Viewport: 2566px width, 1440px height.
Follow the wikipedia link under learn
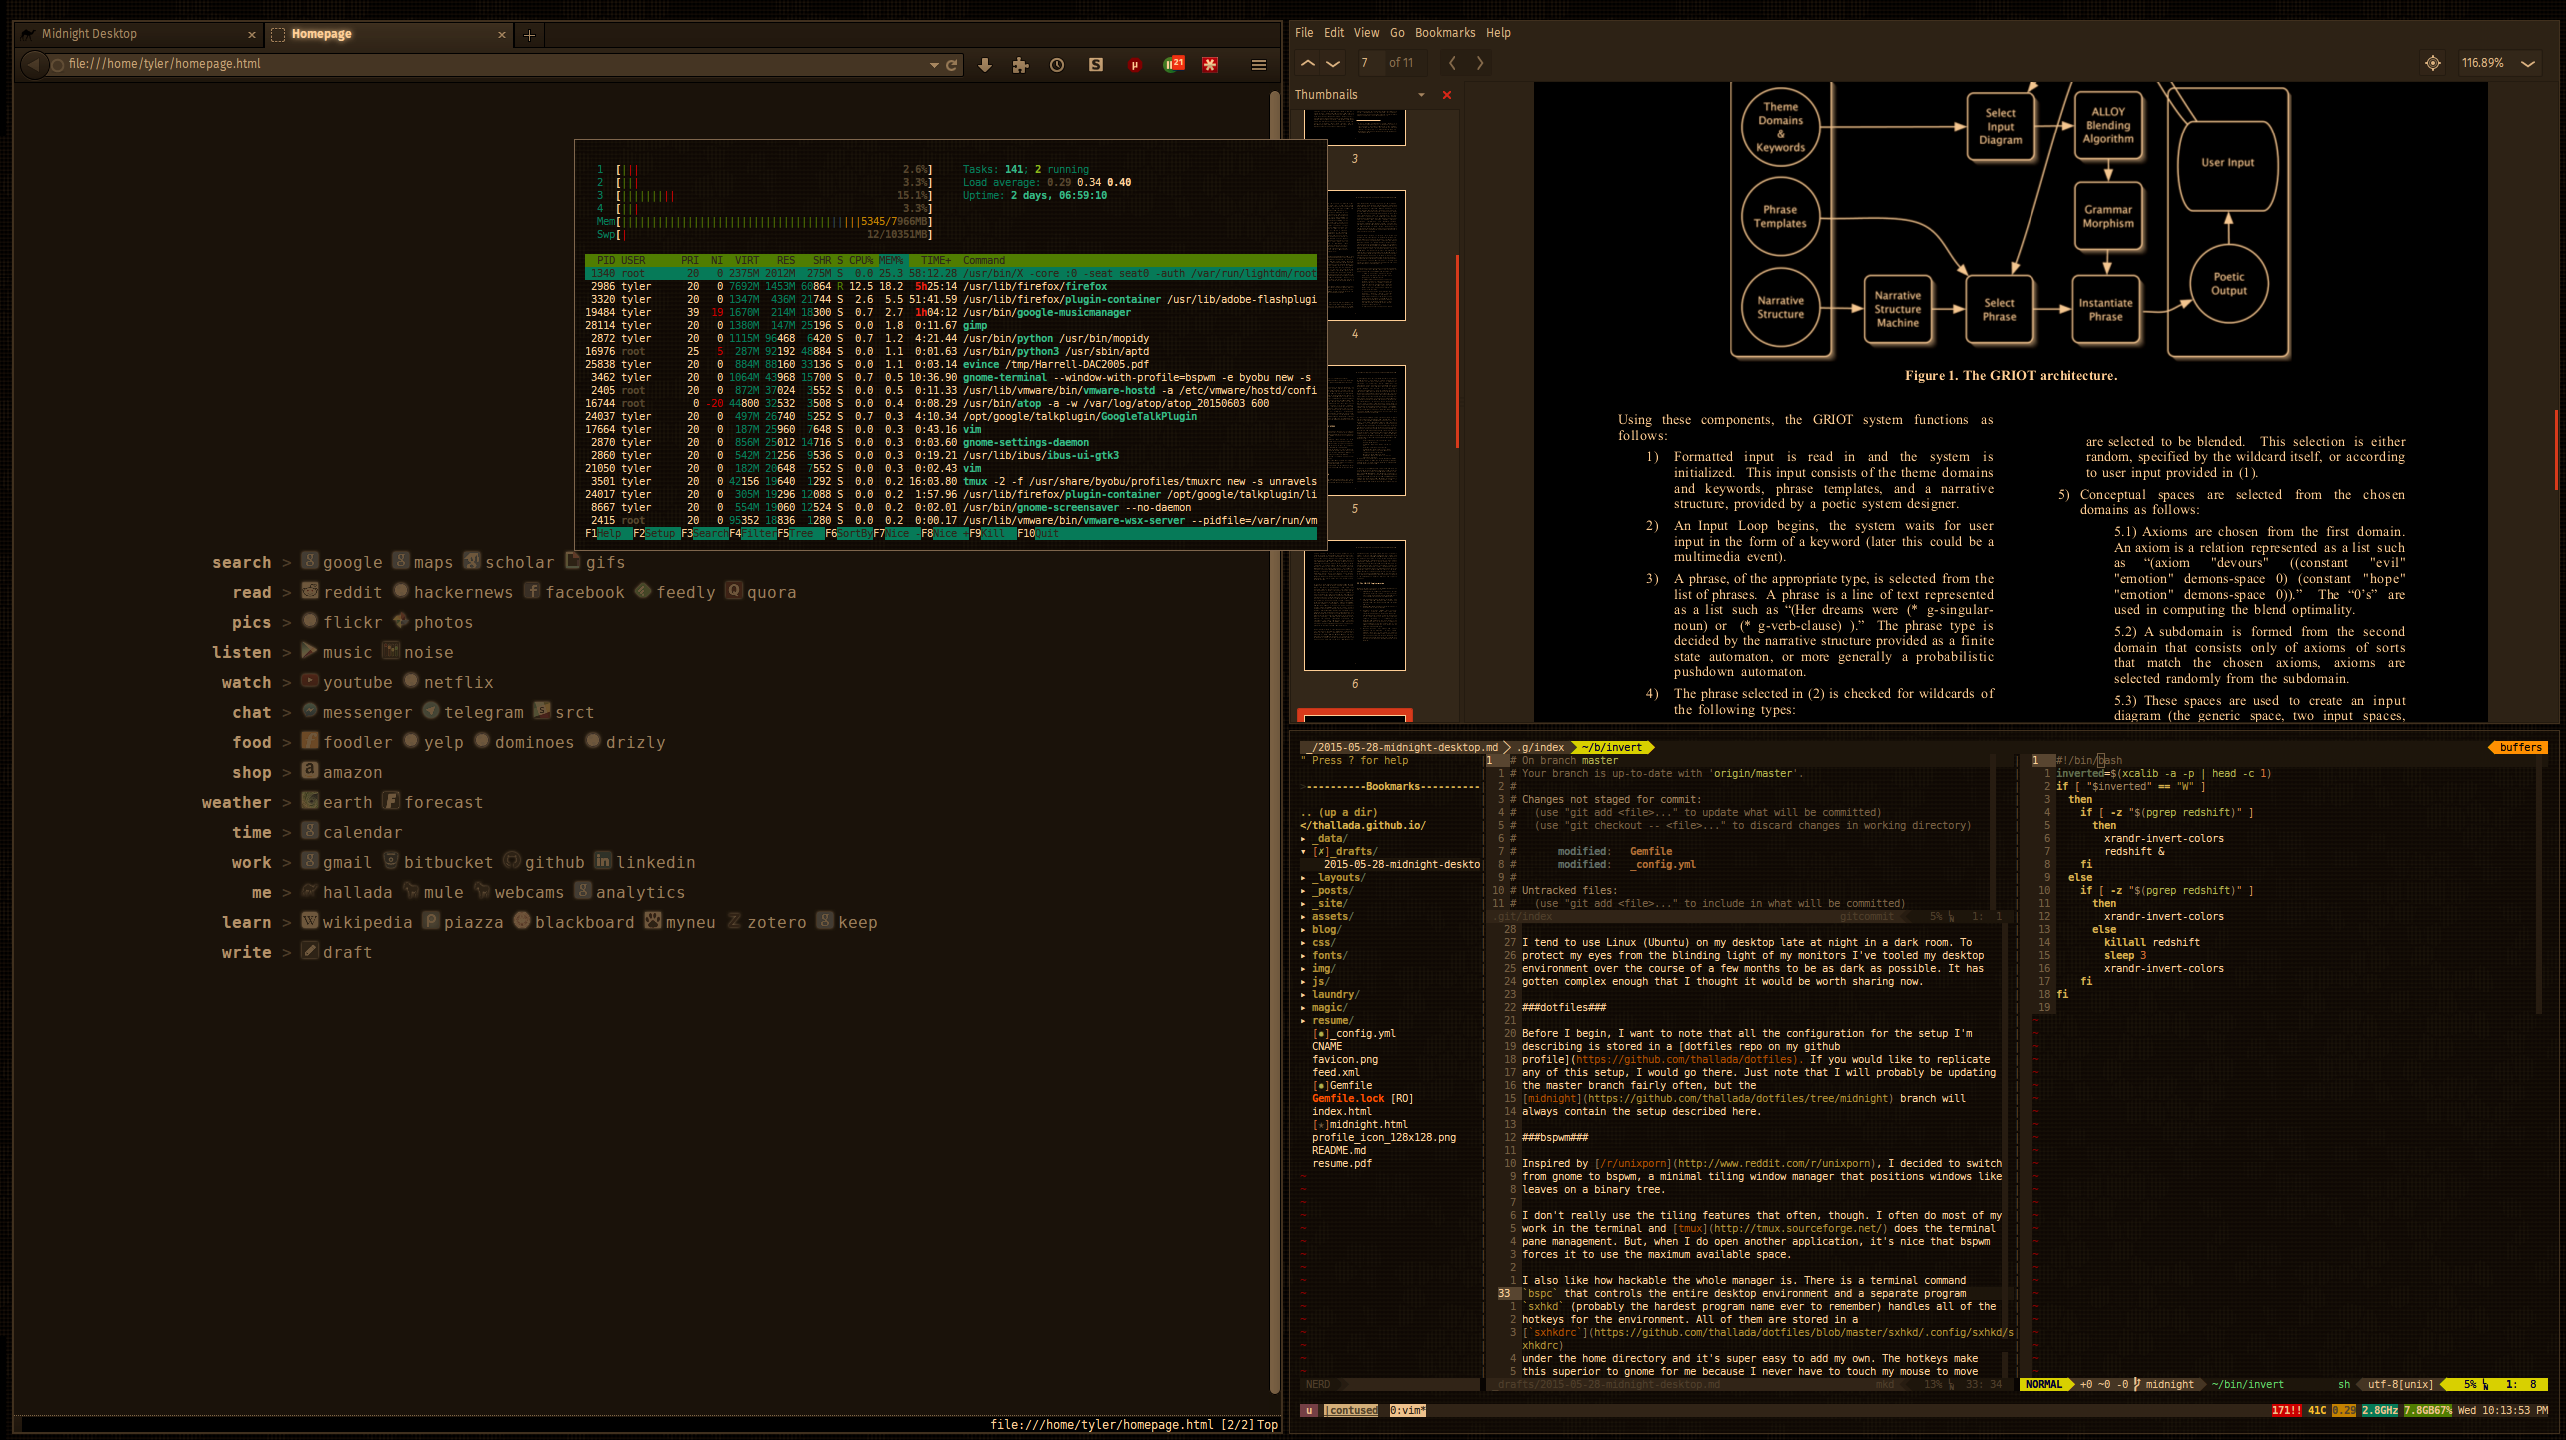pyautogui.click(x=366, y=921)
